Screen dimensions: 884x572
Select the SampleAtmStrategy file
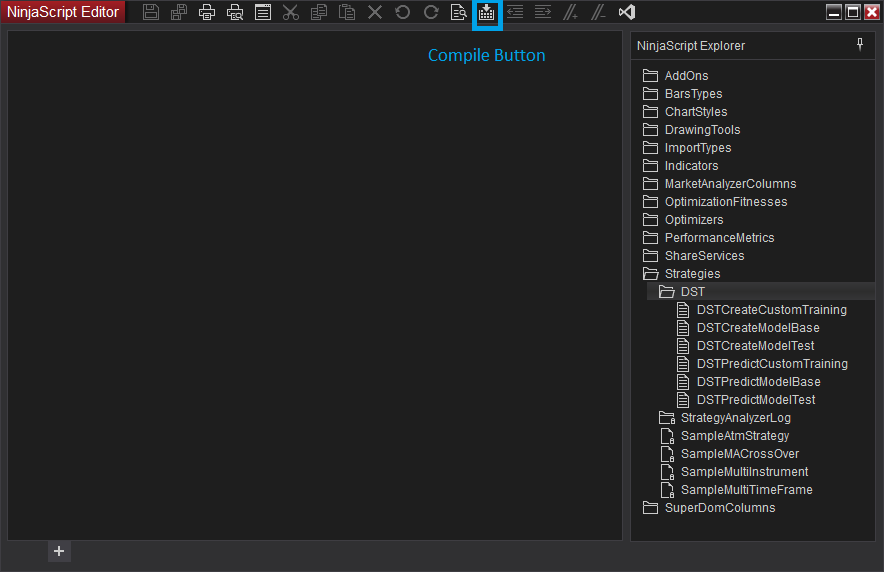[724, 436]
